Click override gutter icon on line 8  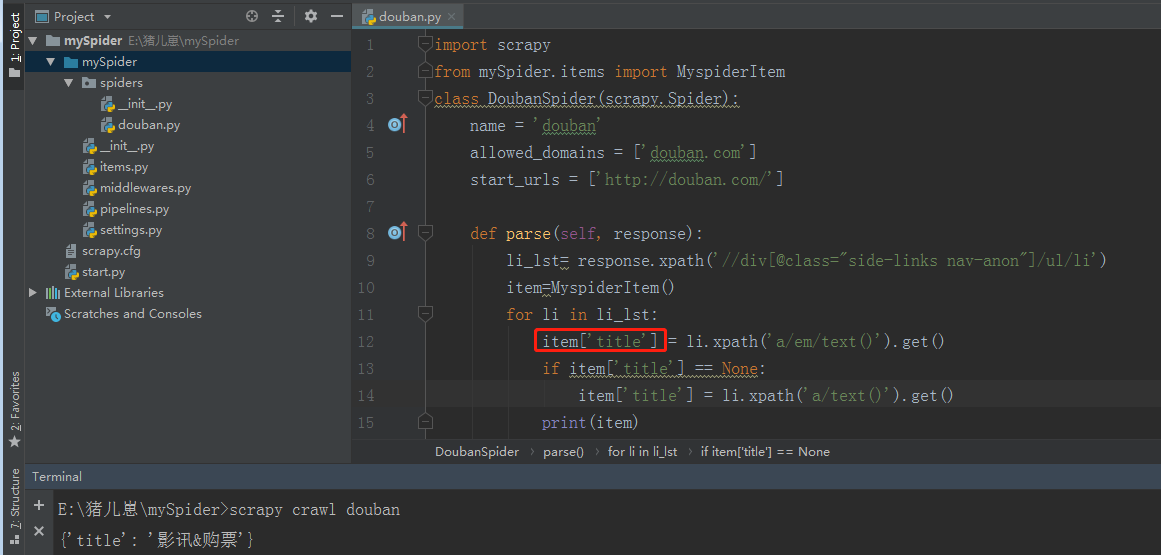398,233
